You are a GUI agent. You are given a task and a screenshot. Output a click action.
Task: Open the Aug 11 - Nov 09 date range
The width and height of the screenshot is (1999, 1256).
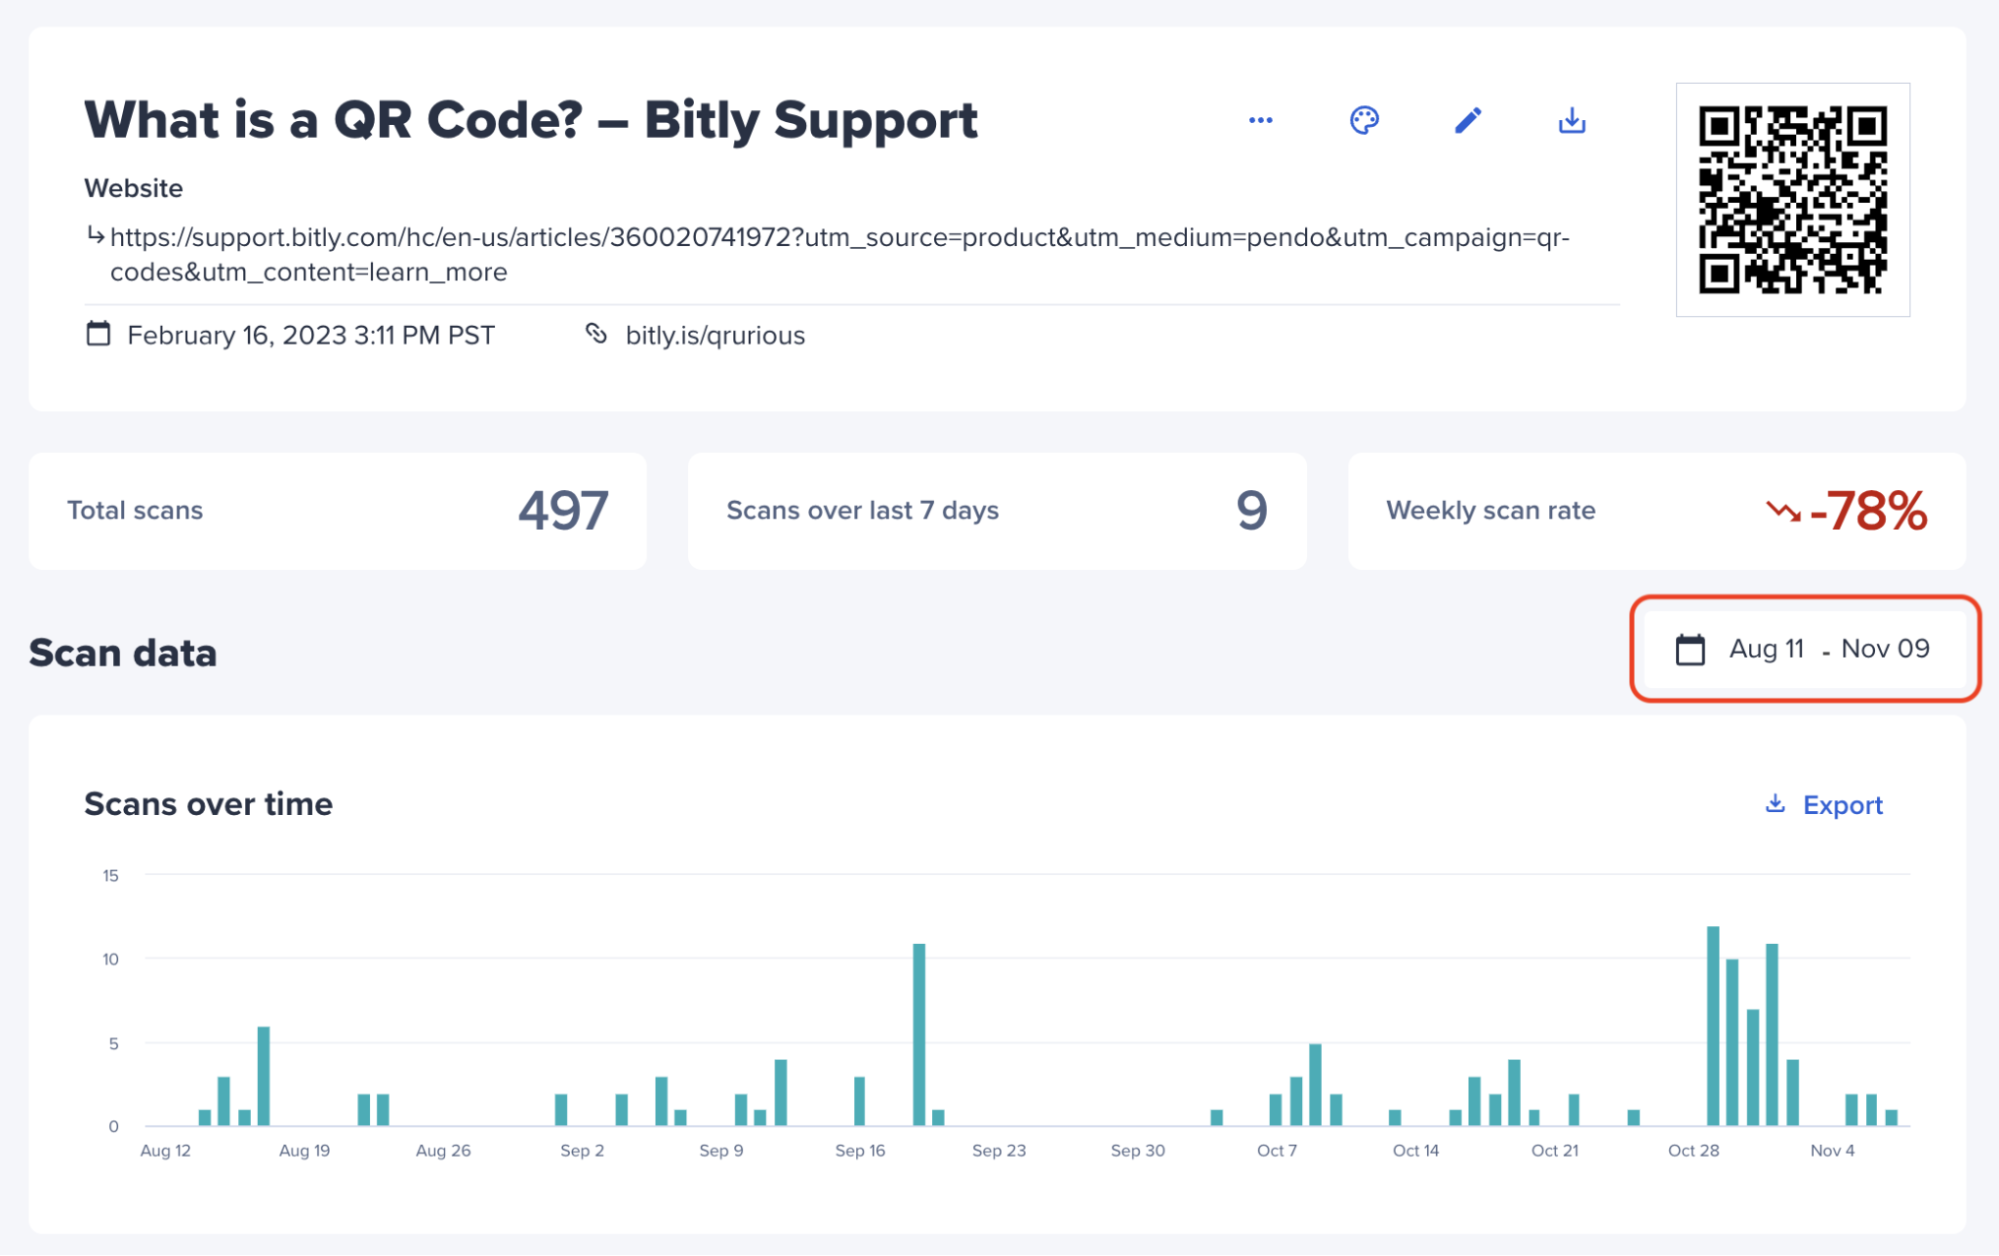click(1828, 649)
